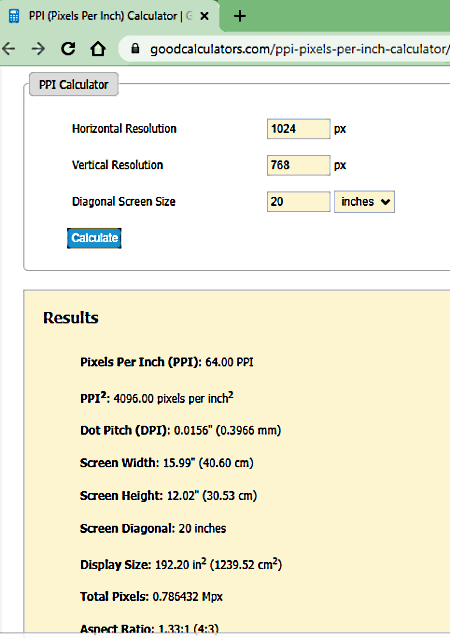Click the padlock site info icon
This screenshot has width=450, height=638.
135,49
